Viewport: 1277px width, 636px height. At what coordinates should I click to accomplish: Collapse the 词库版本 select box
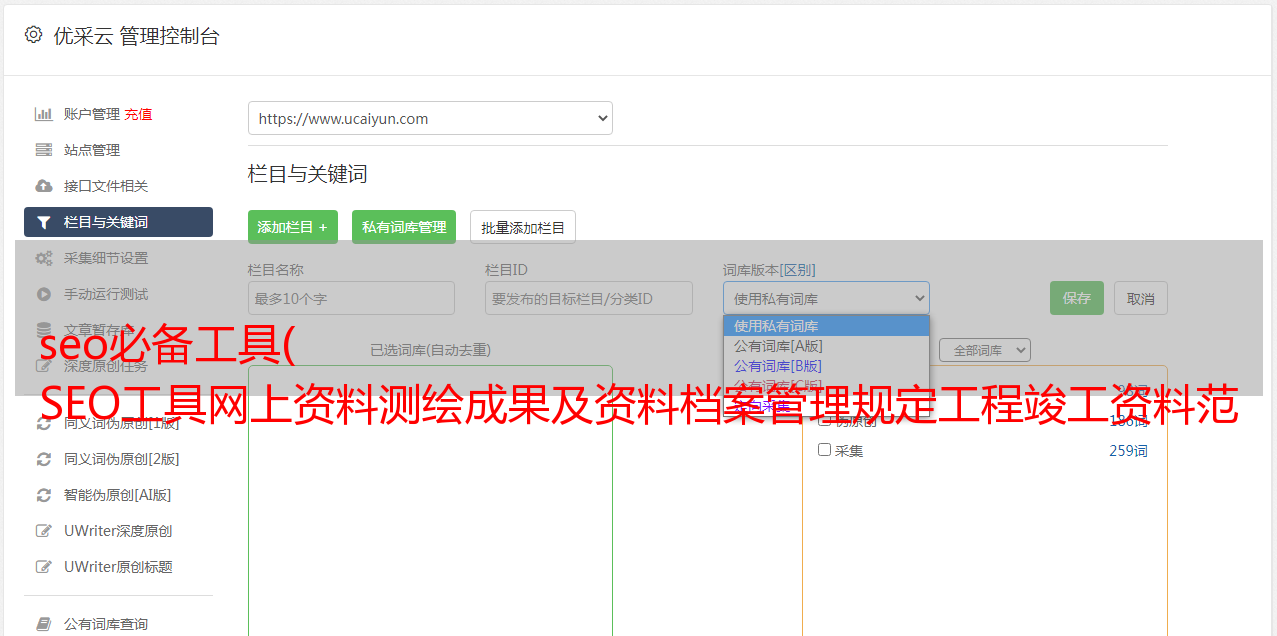pyautogui.click(x=826, y=298)
